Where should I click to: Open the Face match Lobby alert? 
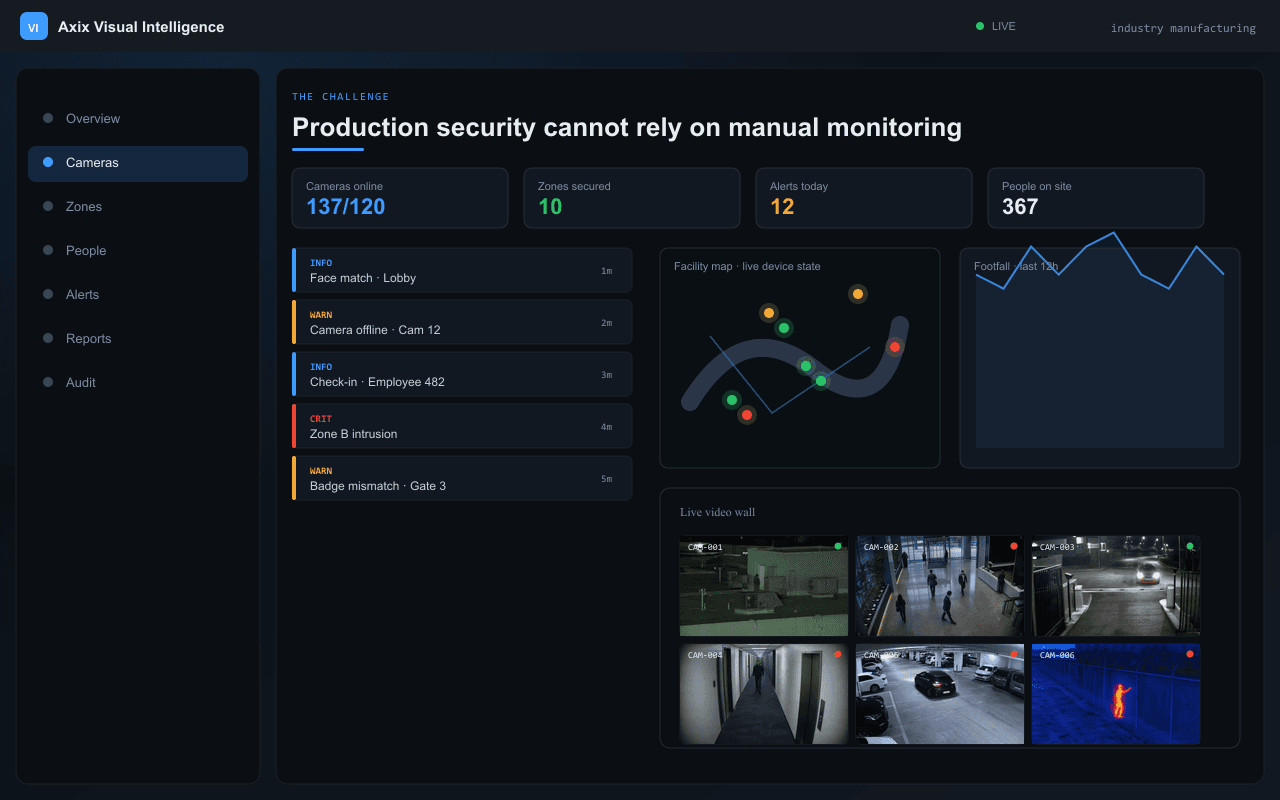462,270
